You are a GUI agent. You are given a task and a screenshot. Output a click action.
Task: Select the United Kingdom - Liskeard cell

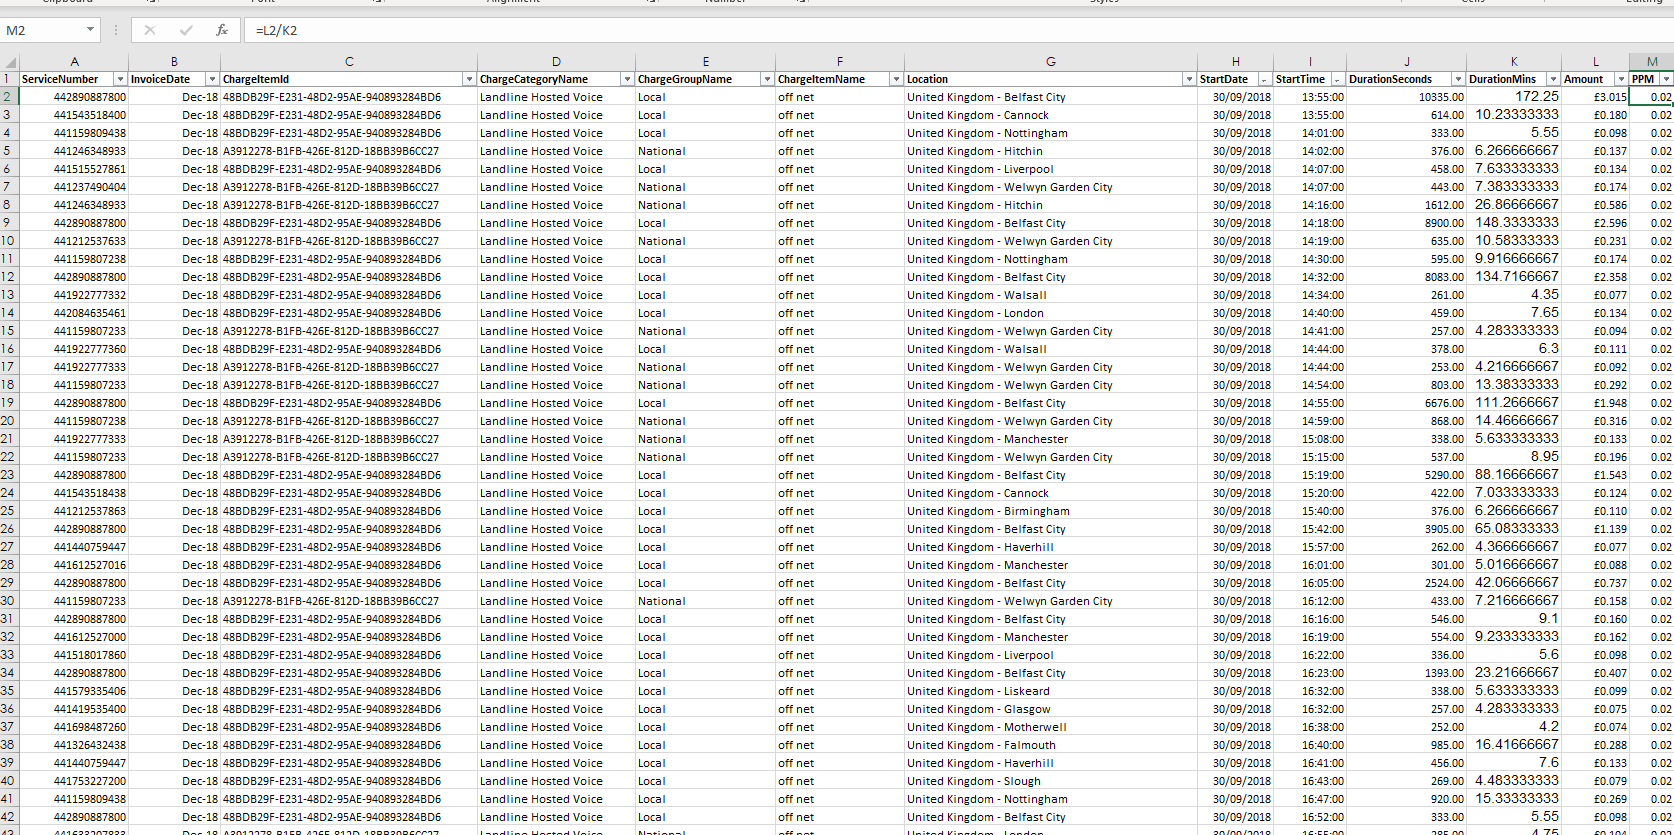point(1051,691)
